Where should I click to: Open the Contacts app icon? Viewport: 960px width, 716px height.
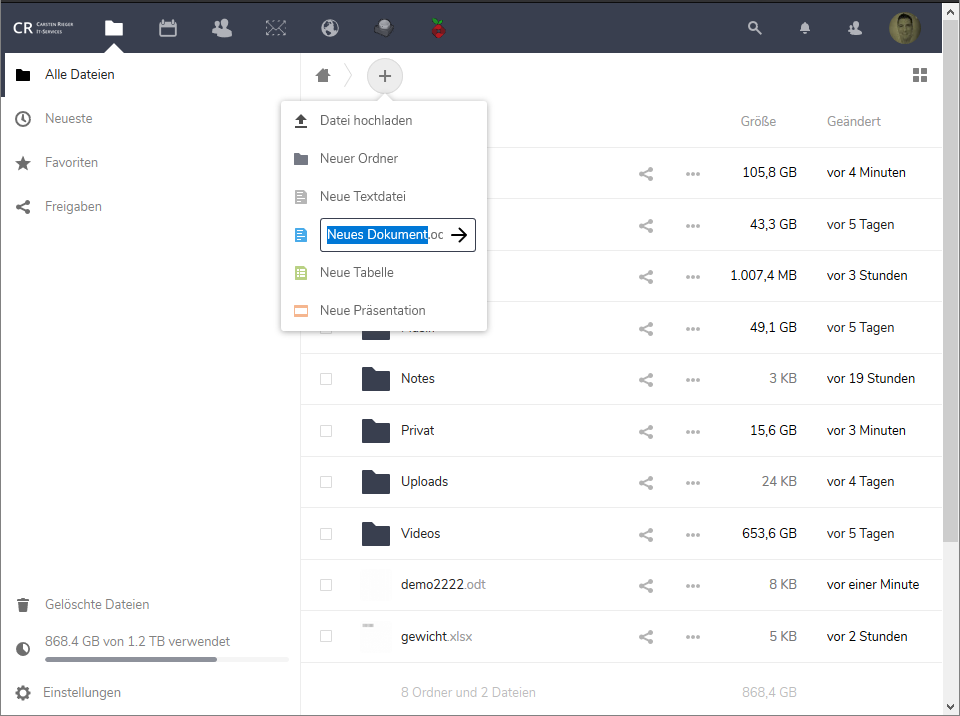[221, 28]
